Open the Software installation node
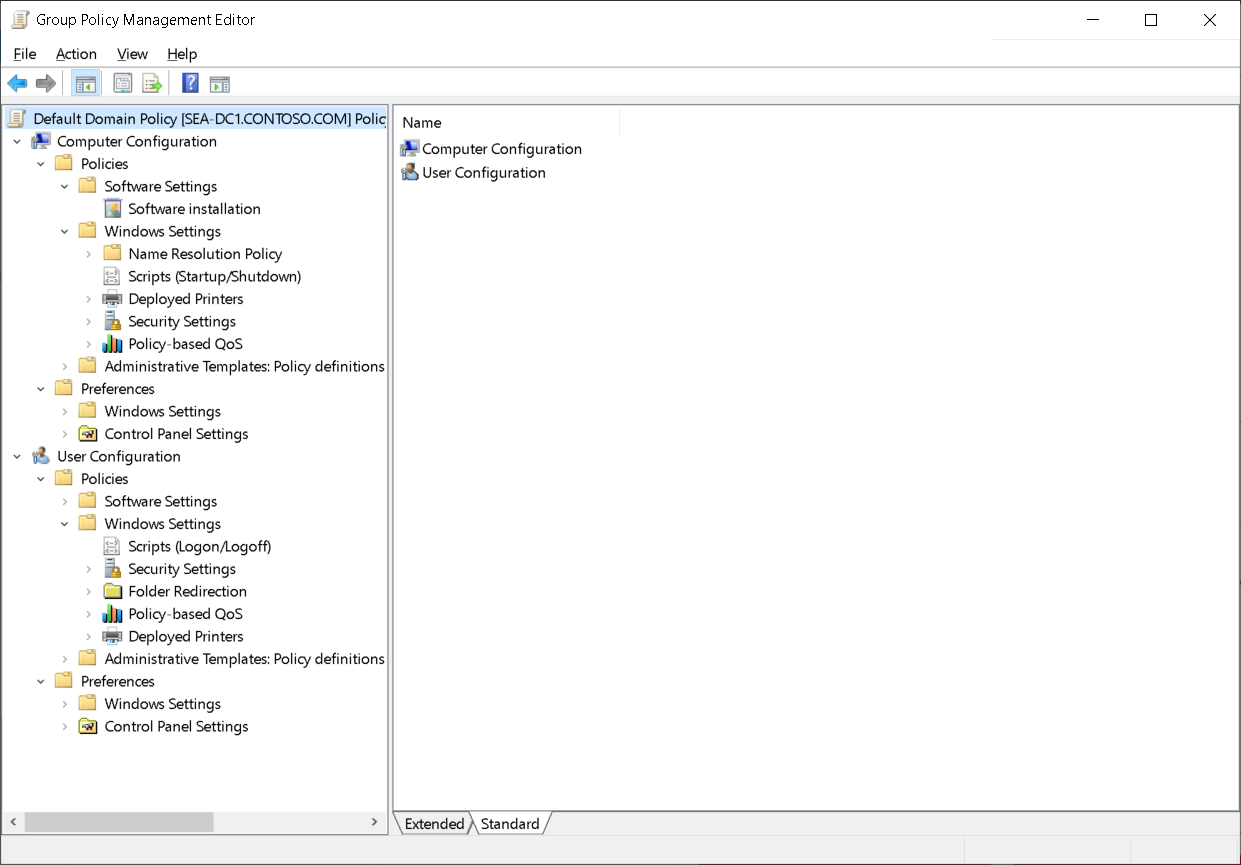 [x=194, y=208]
